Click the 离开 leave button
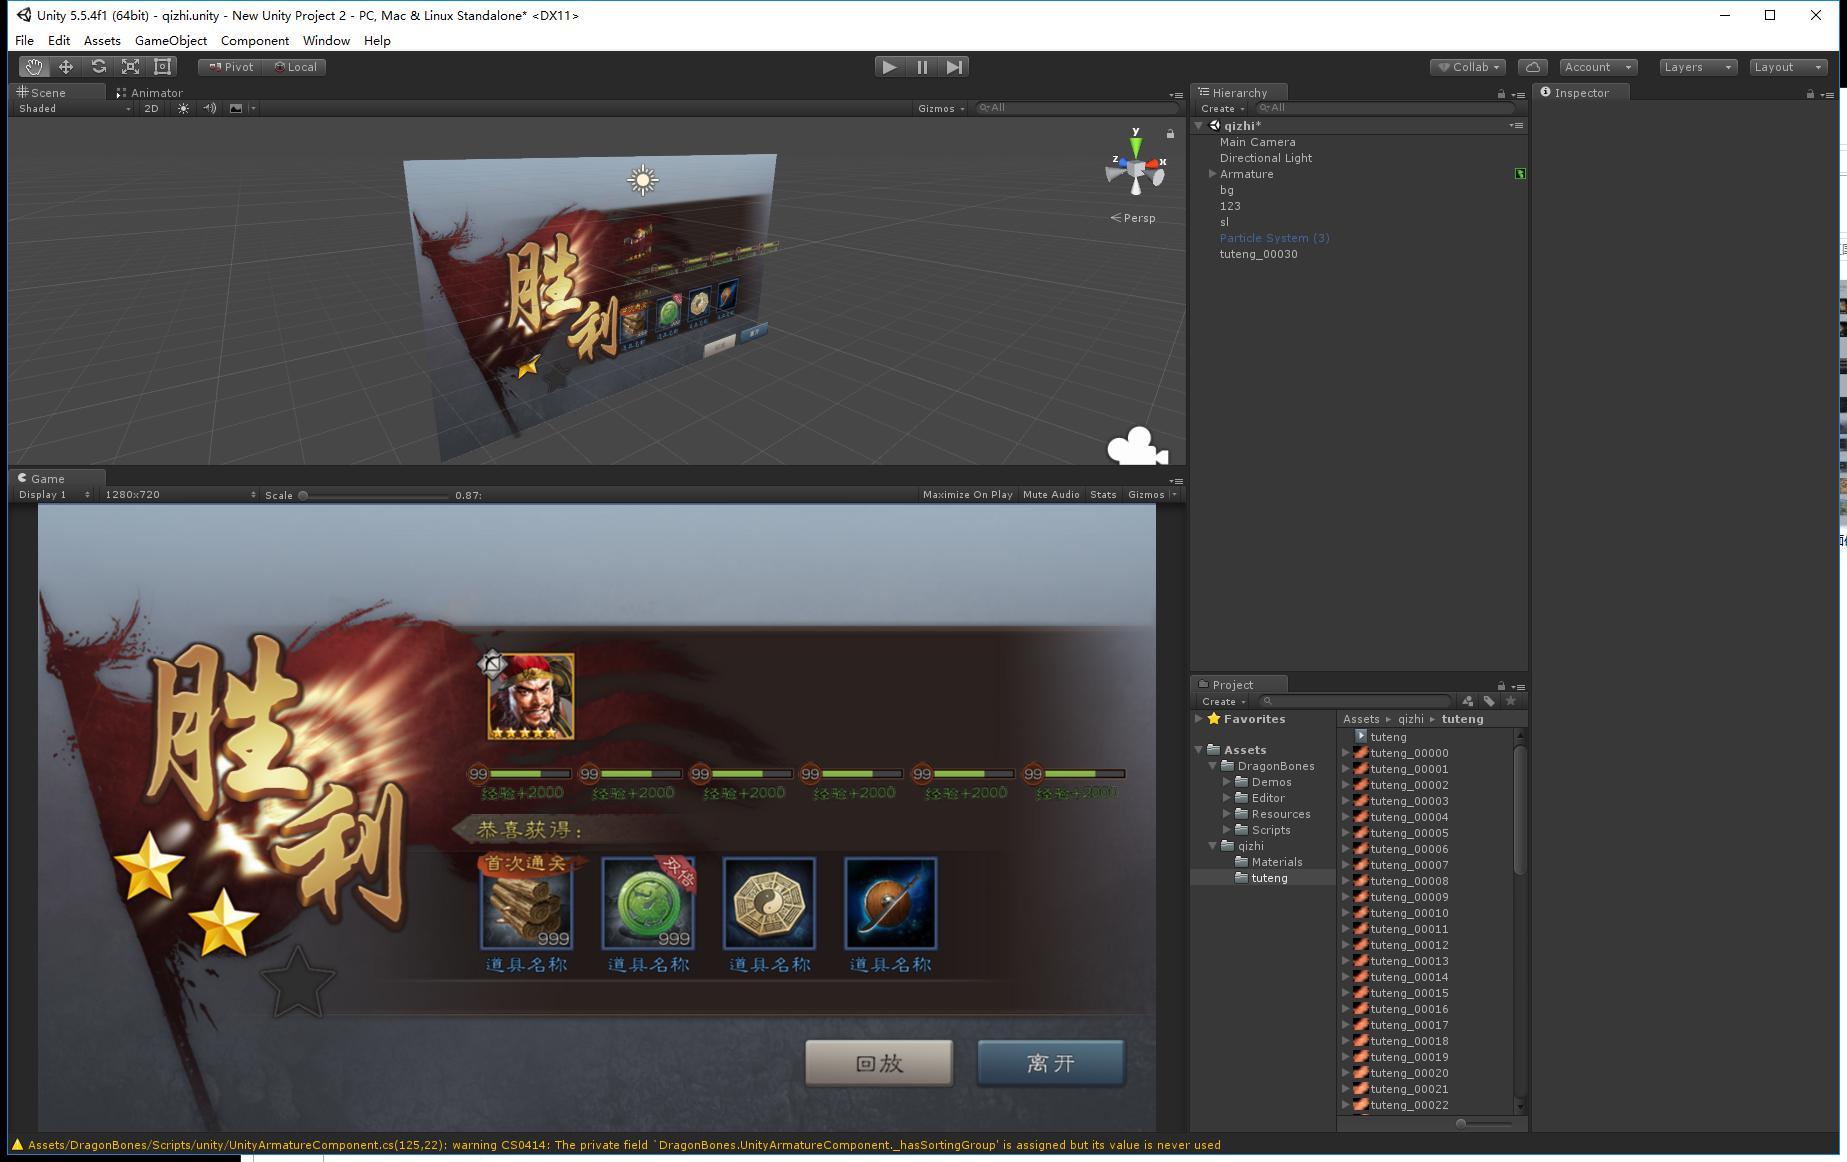1847x1162 pixels. point(1050,1063)
